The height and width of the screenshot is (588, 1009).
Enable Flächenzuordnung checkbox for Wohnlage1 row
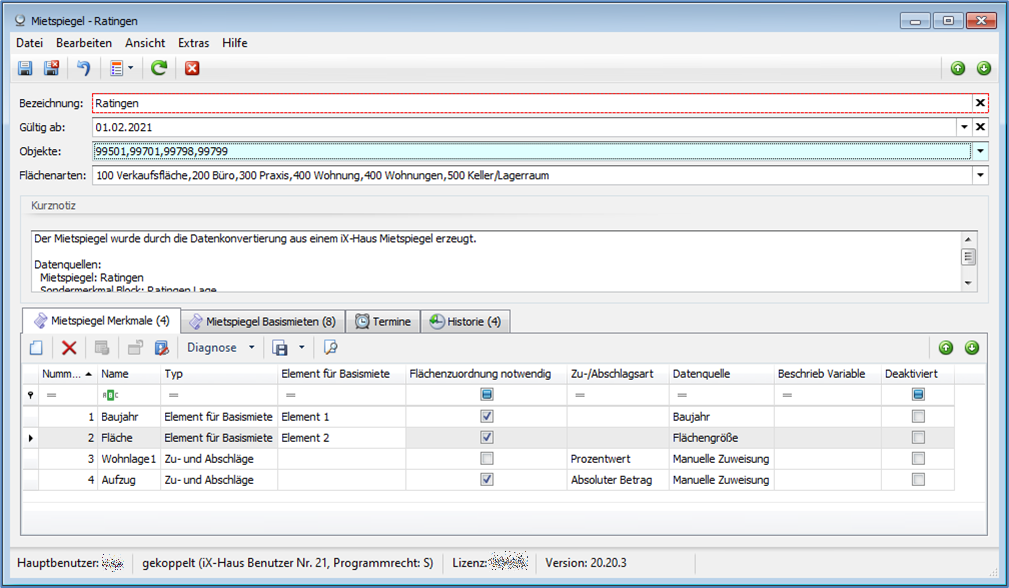(x=486, y=459)
